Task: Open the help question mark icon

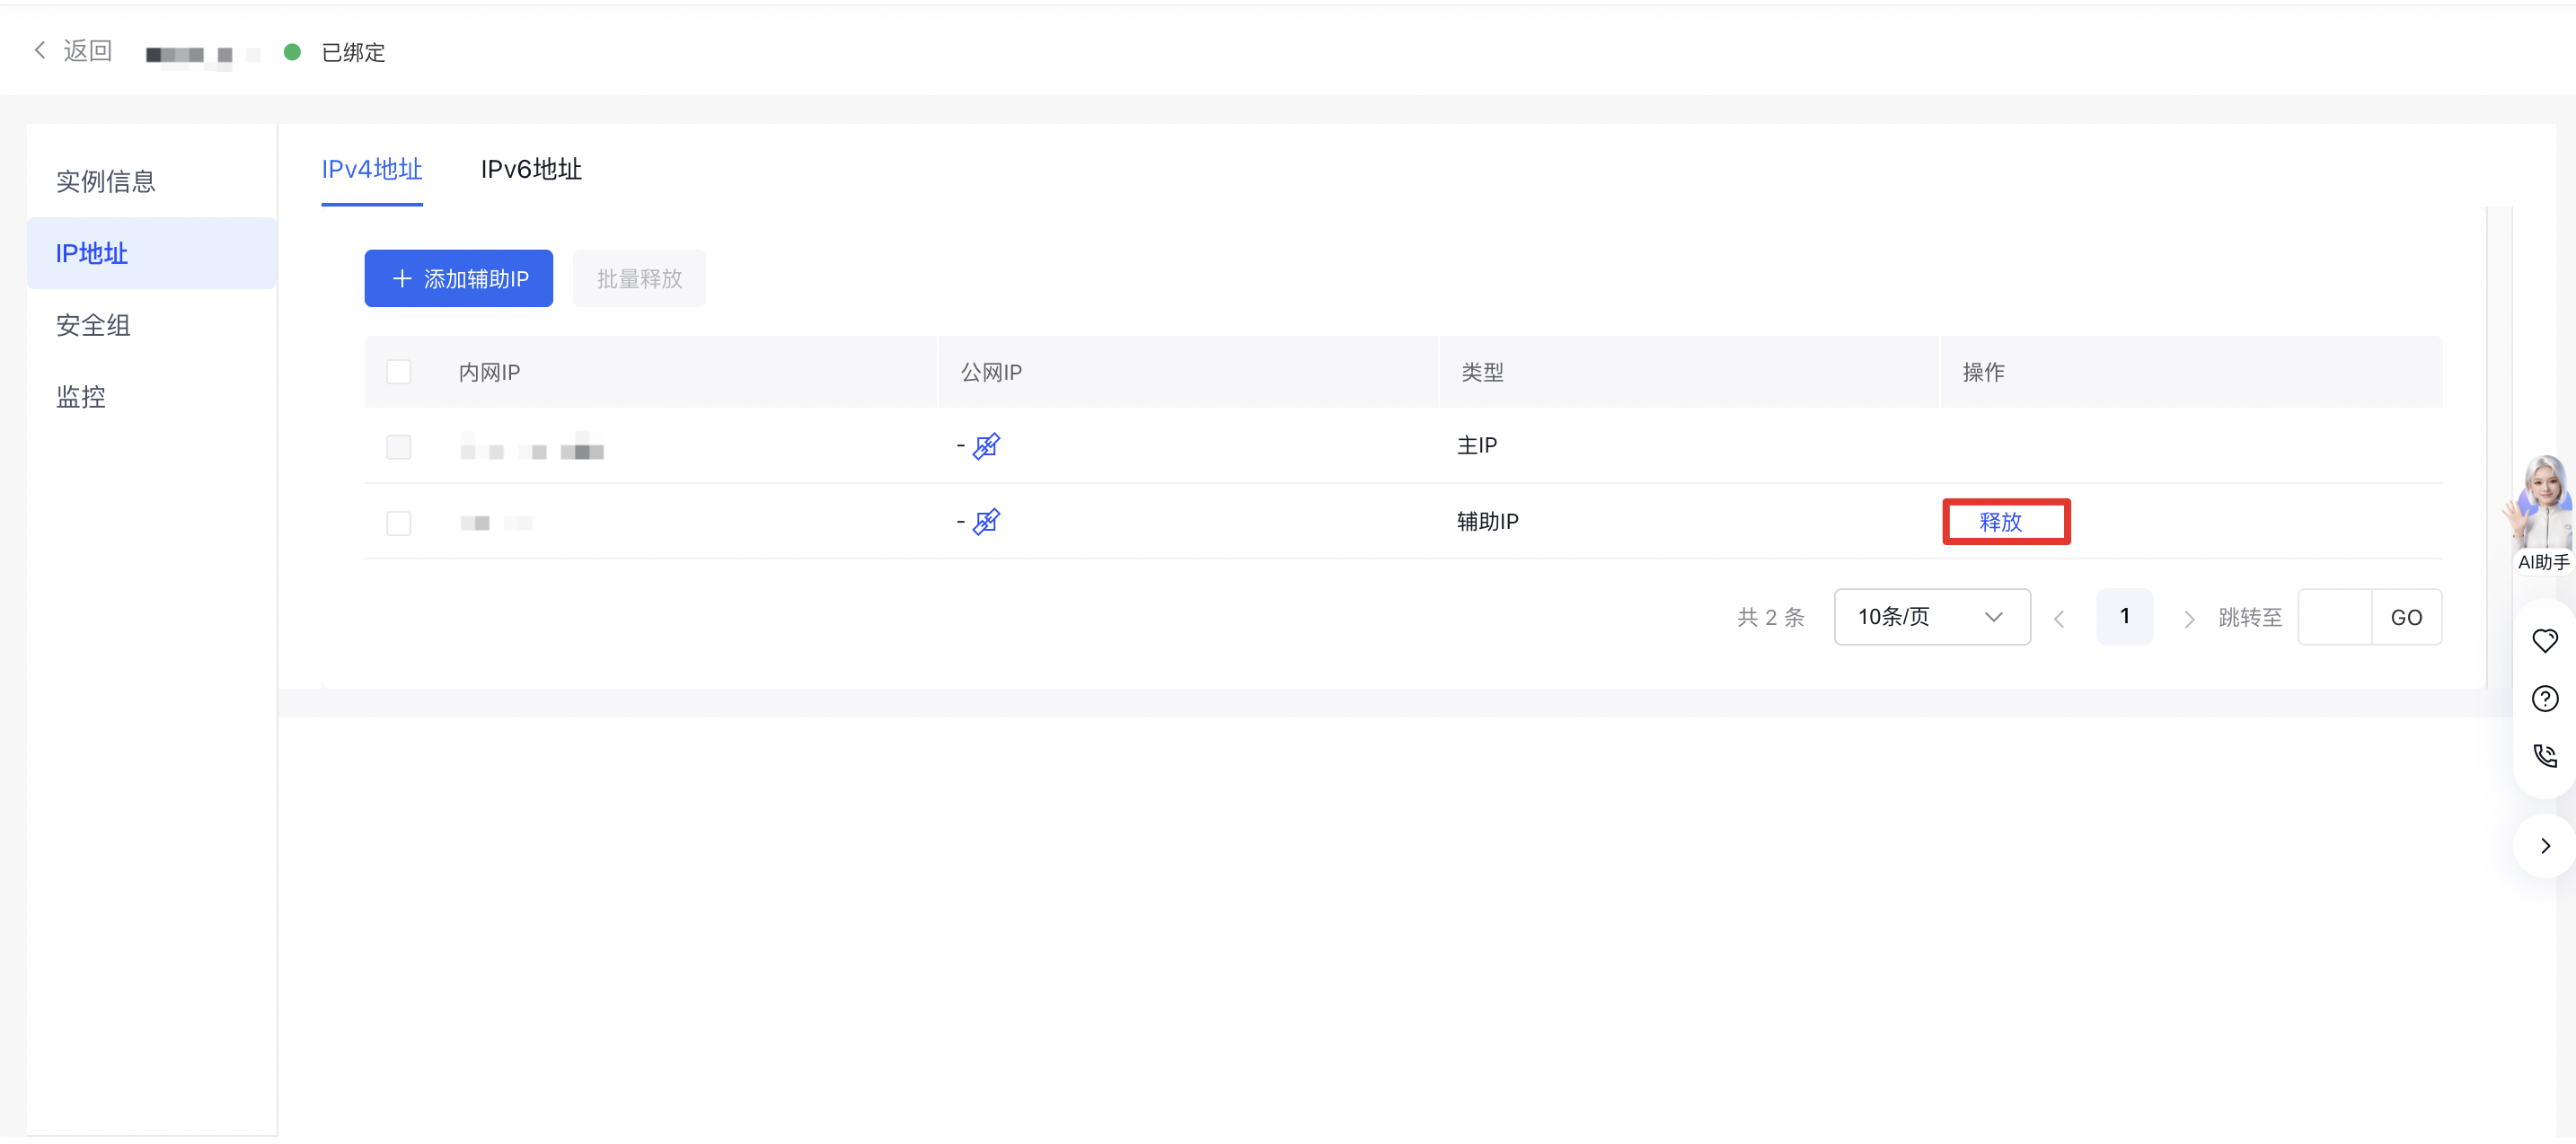Action: coord(2544,699)
